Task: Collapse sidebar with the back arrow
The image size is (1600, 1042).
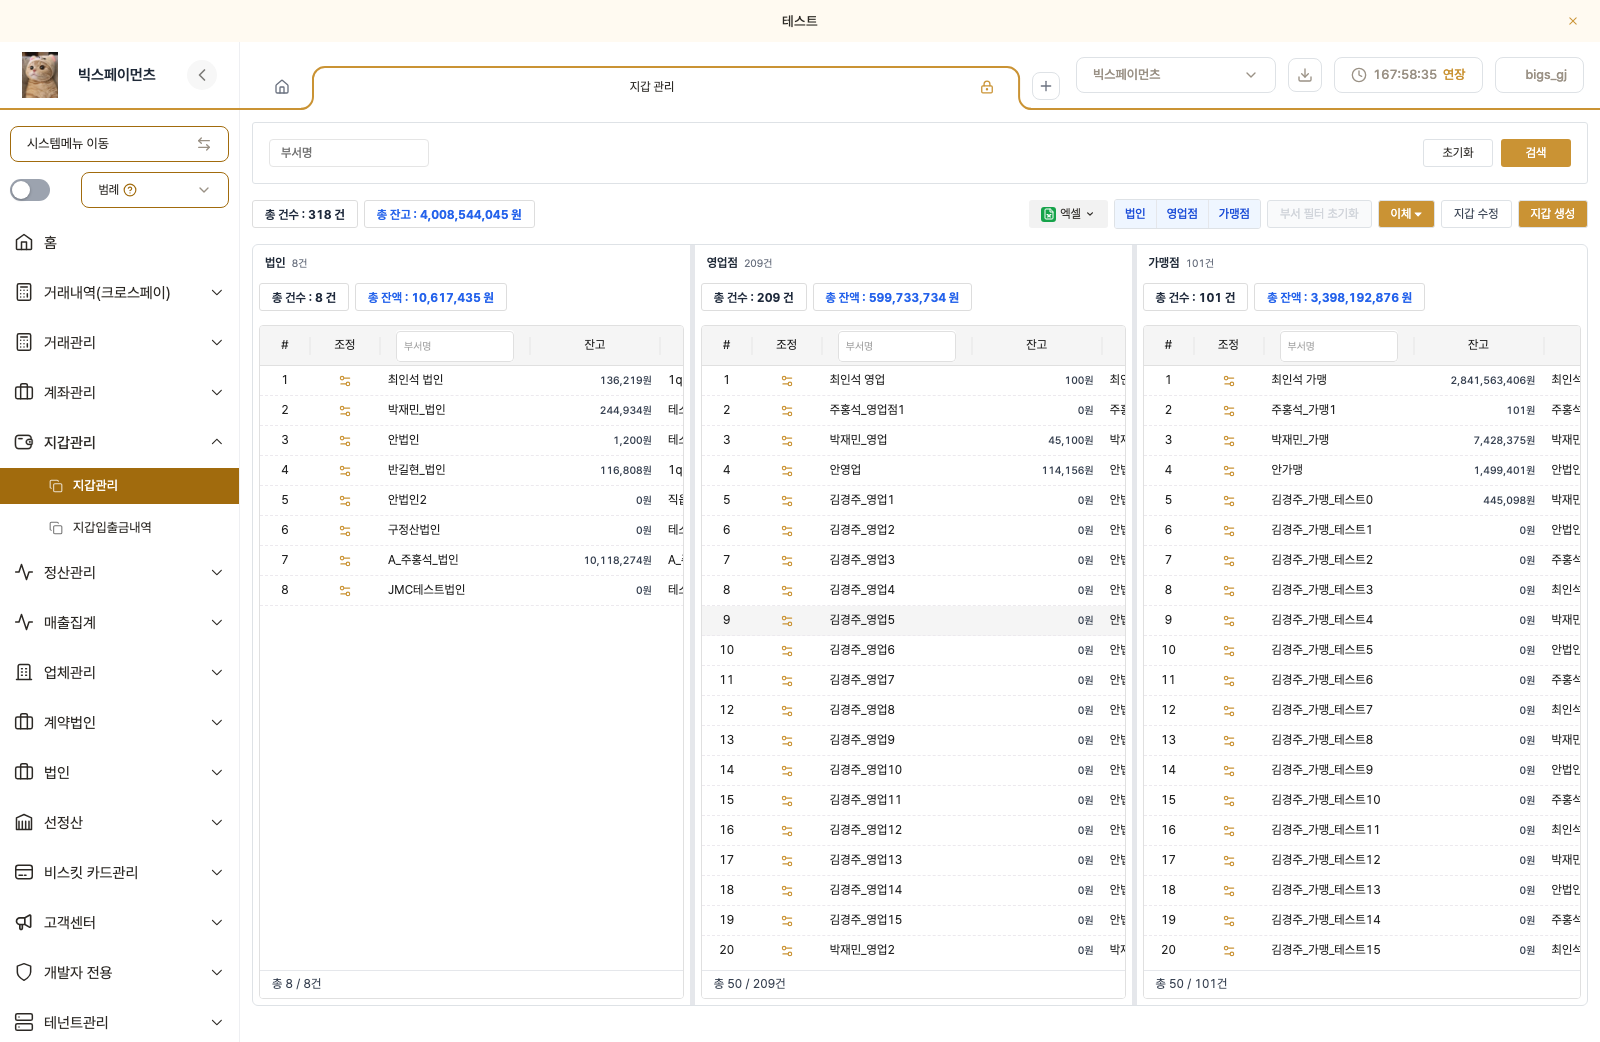Action: (x=202, y=75)
